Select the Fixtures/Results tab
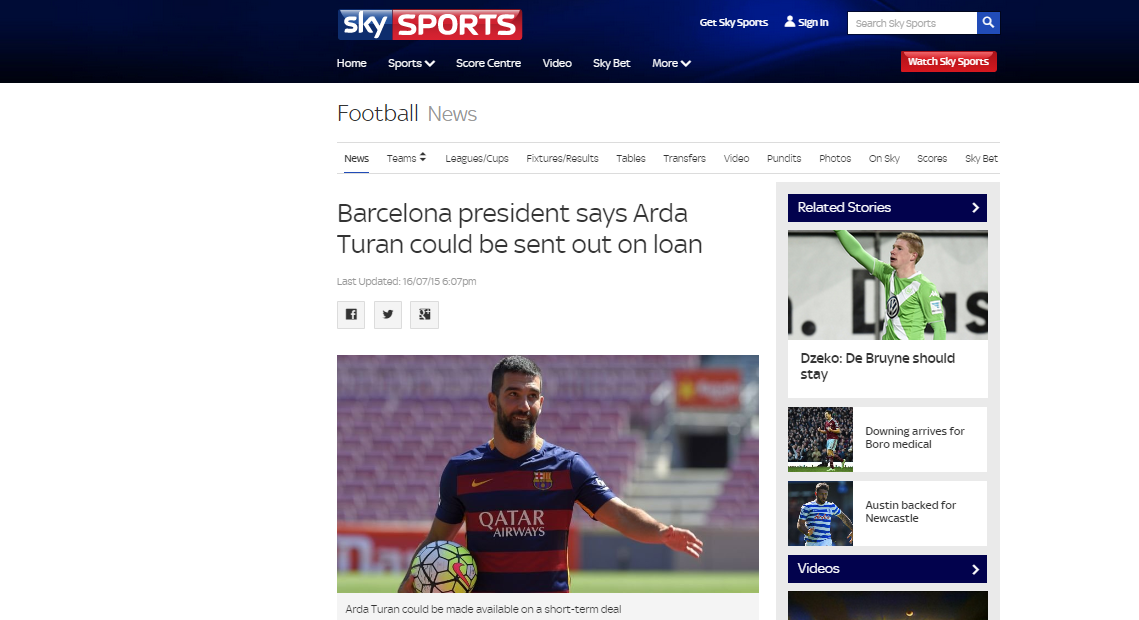Viewport: 1139px width, 620px height. click(x=562, y=158)
